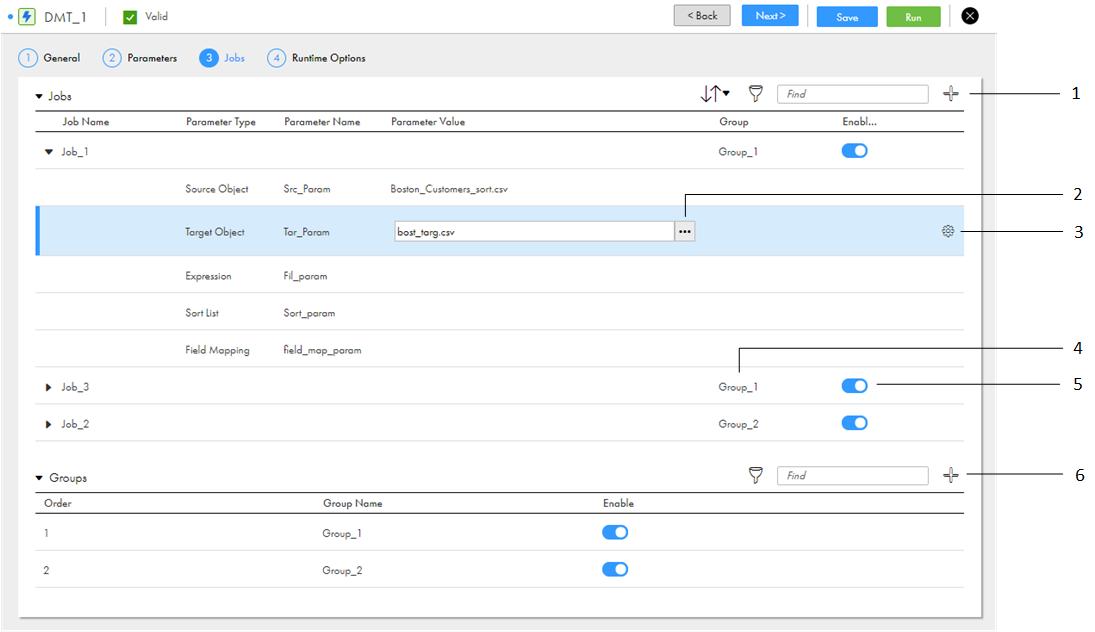
Task: Expand the Job_2 row
Action: [x=48, y=424]
